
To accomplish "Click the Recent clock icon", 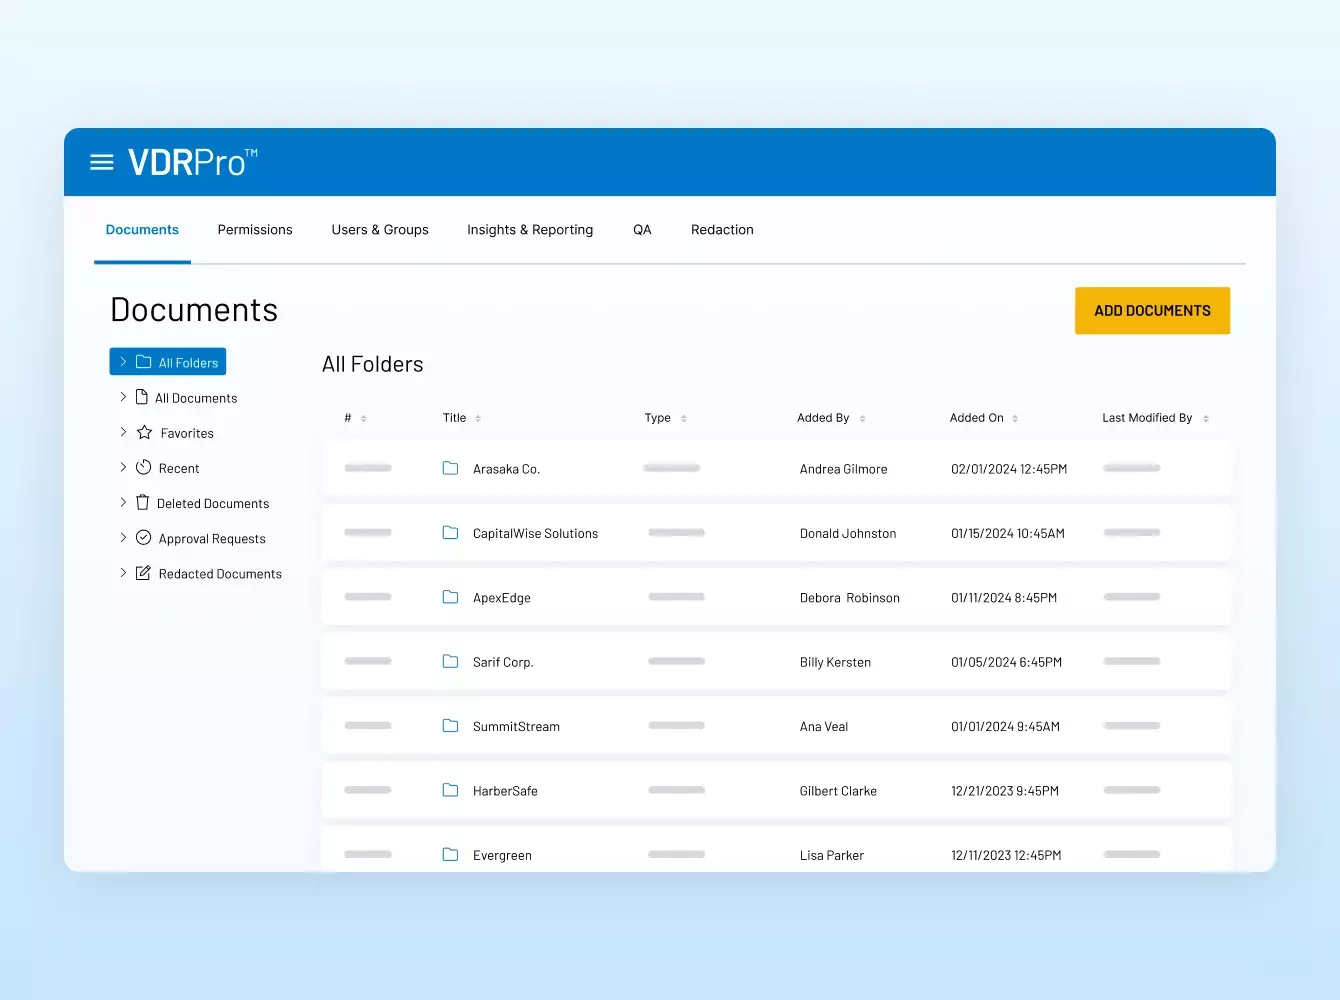I will point(144,468).
